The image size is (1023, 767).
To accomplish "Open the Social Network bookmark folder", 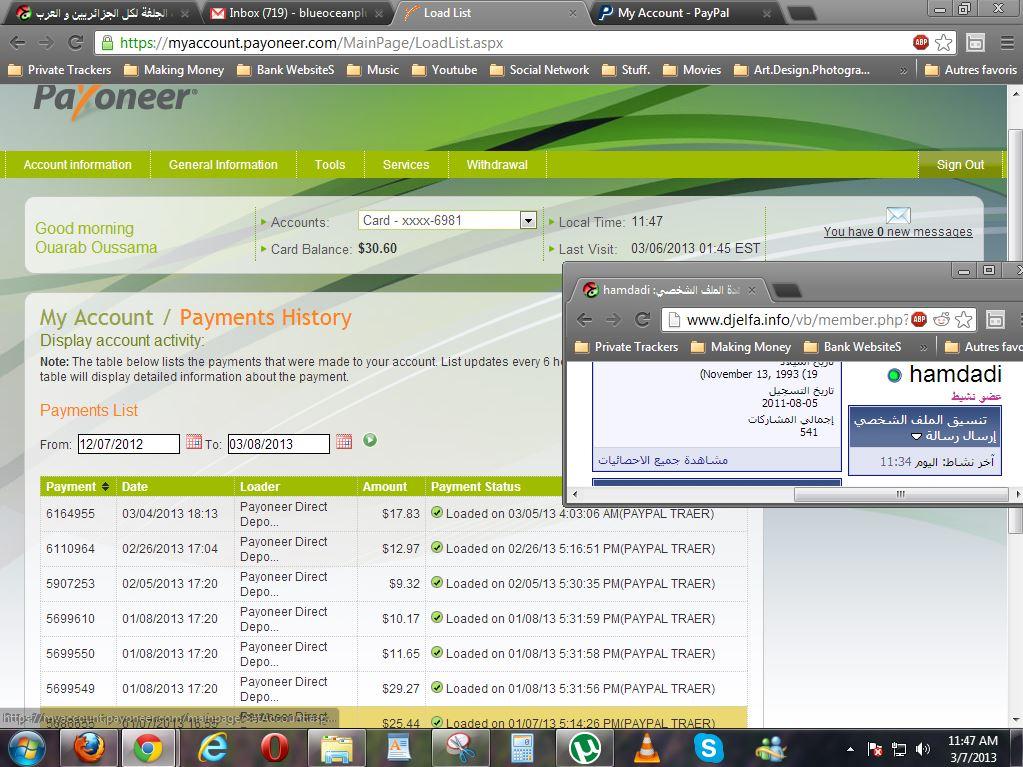I will [x=540, y=70].
